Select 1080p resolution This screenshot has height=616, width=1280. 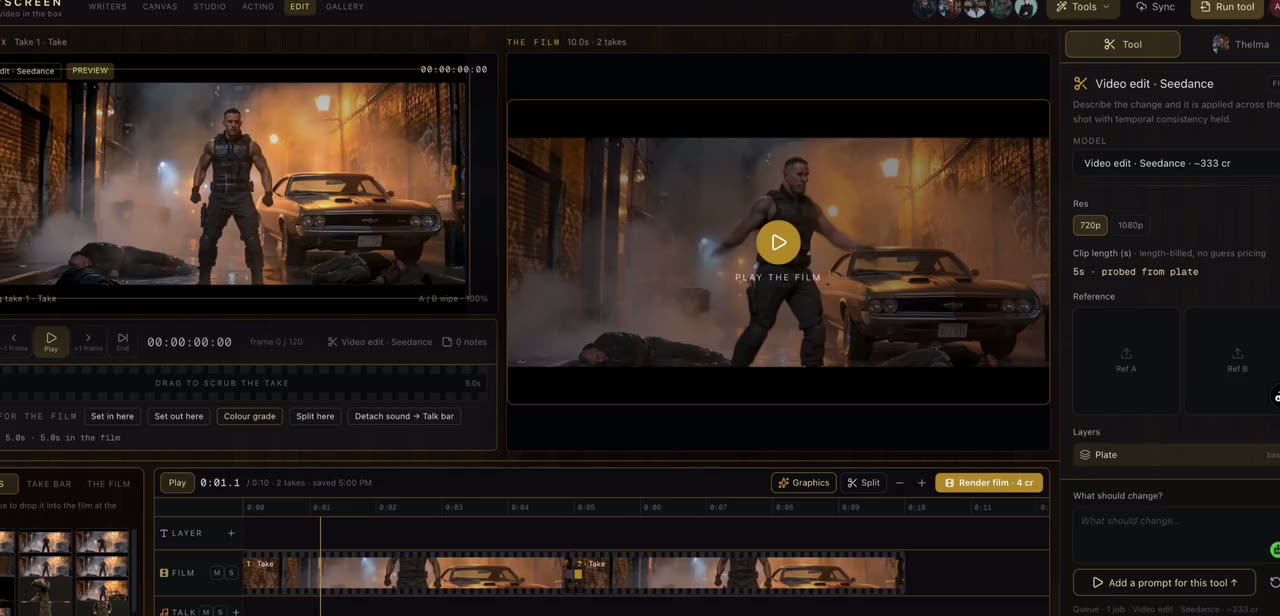point(1130,225)
